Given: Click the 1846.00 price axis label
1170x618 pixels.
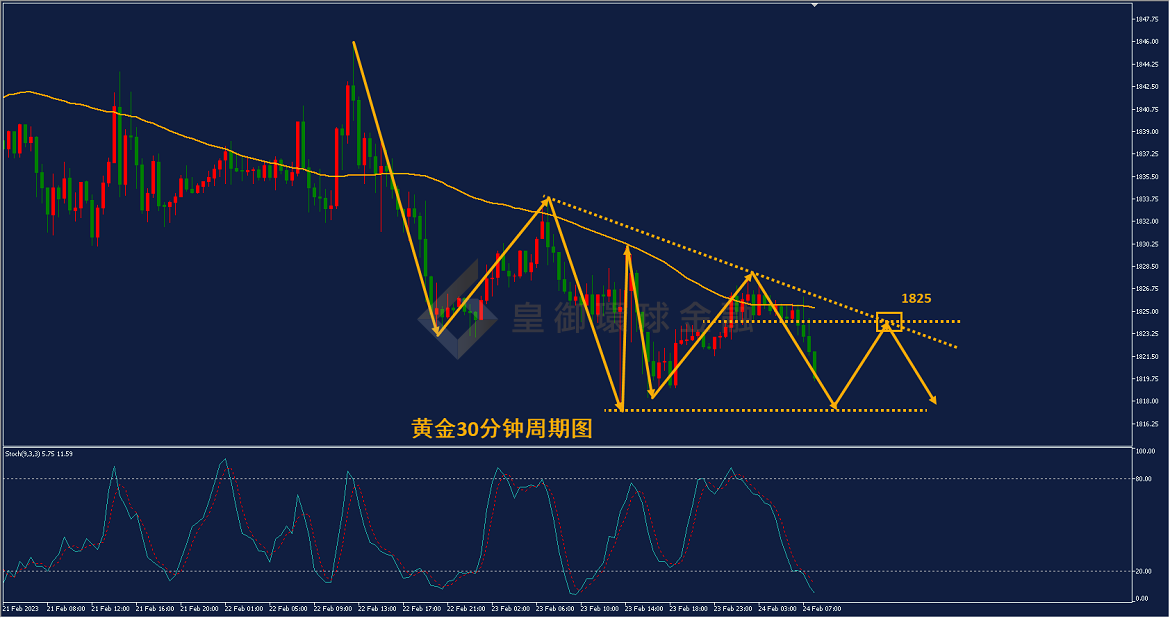Looking at the screenshot, I should pos(1148,42).
